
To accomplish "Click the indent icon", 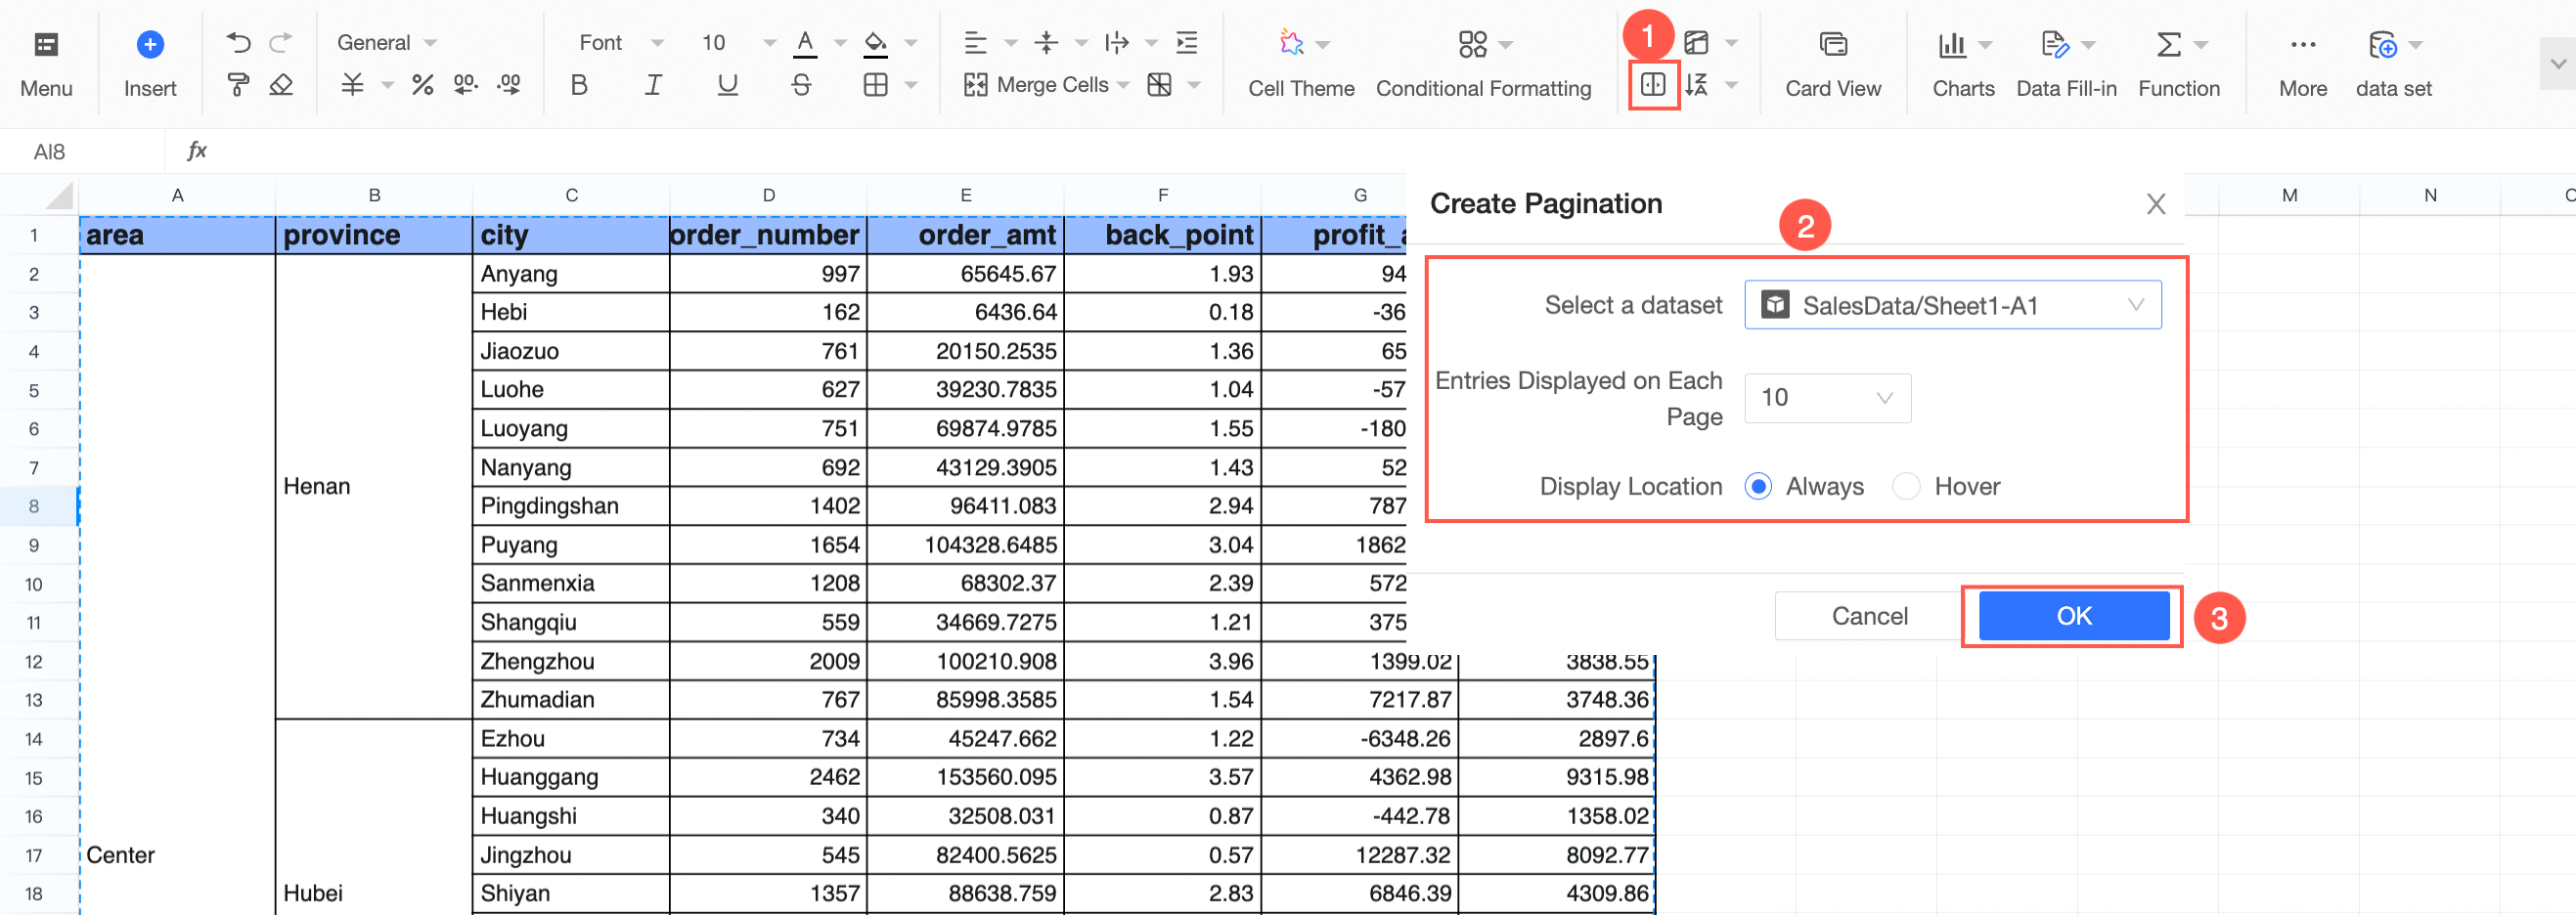I will 1187,42.
